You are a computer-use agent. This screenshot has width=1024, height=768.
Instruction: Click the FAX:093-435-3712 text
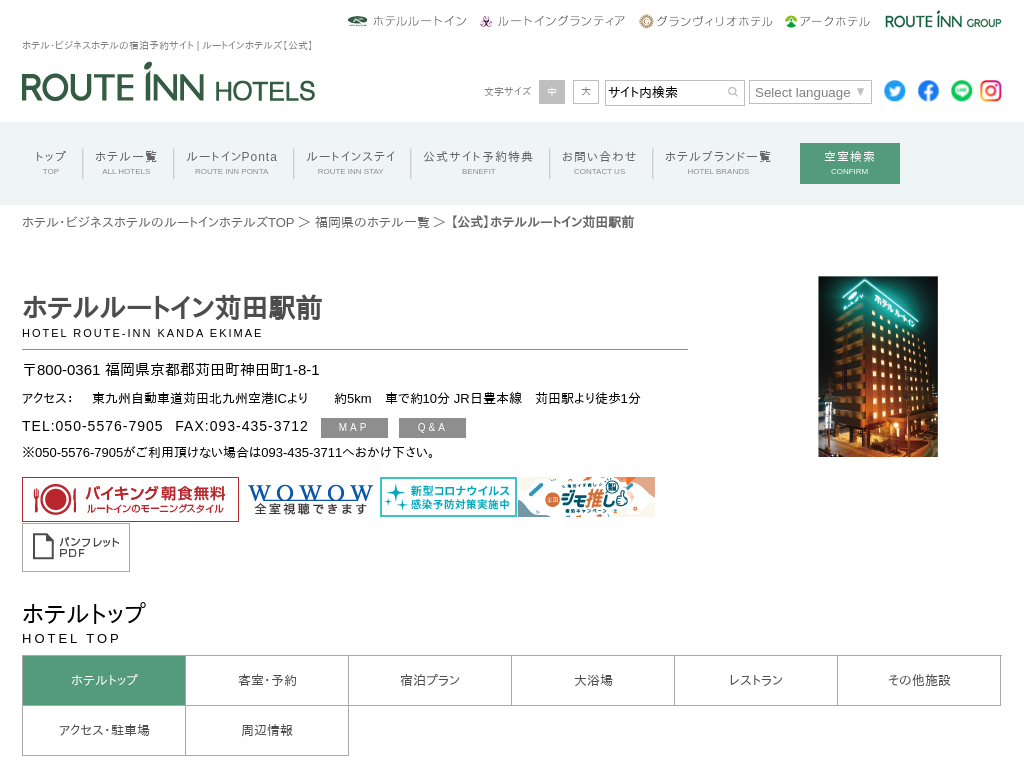[x=242, y=426]
